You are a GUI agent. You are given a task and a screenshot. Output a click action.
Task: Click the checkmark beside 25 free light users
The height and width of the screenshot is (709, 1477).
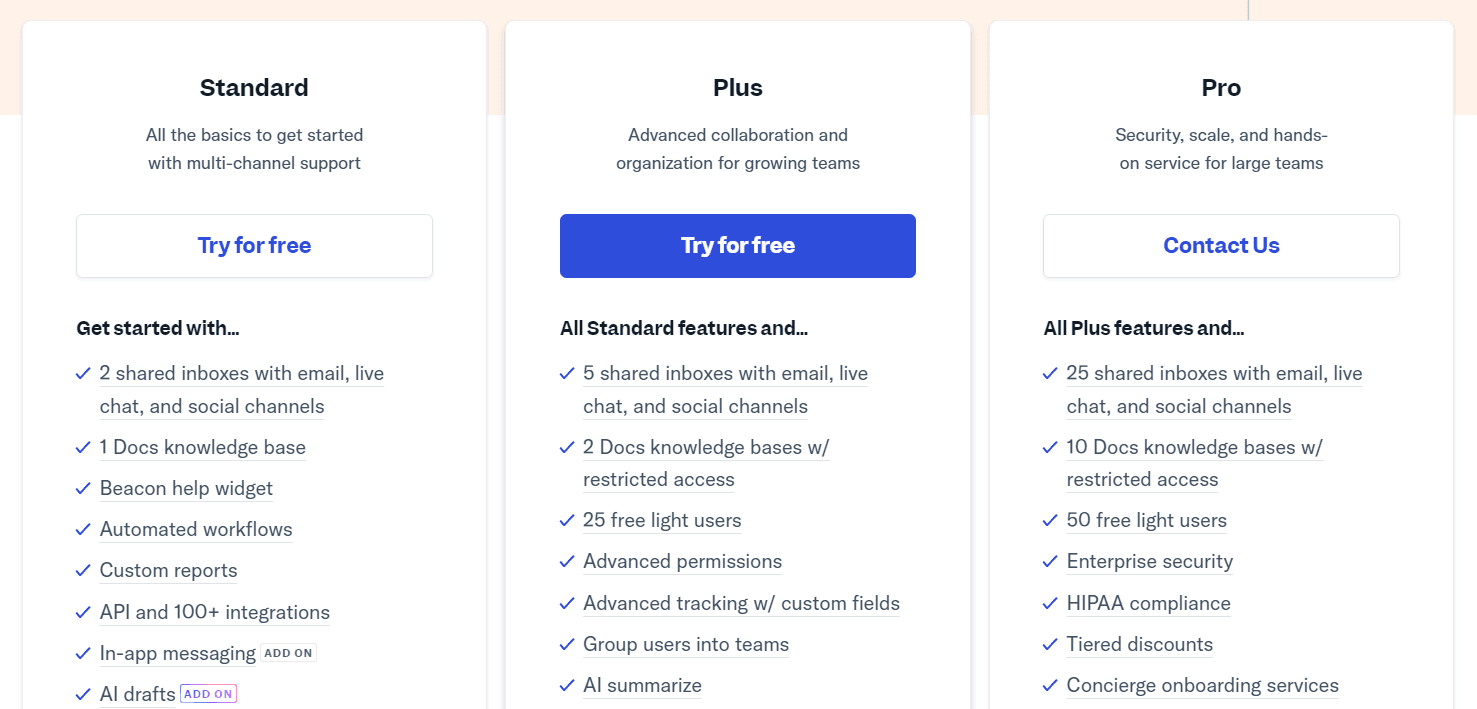pos(567,520)
